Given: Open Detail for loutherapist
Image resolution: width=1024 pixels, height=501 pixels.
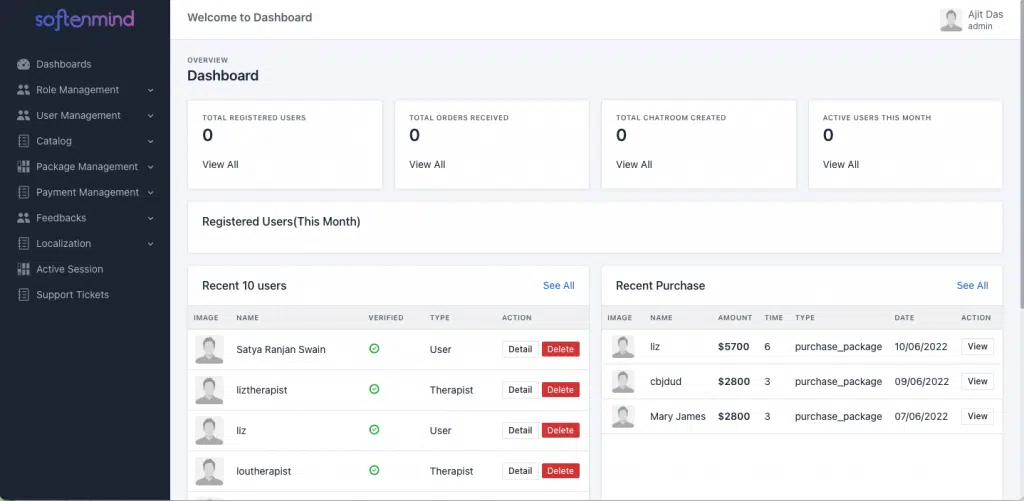Looking at the screenshot, I should click(x=520, y=470).
